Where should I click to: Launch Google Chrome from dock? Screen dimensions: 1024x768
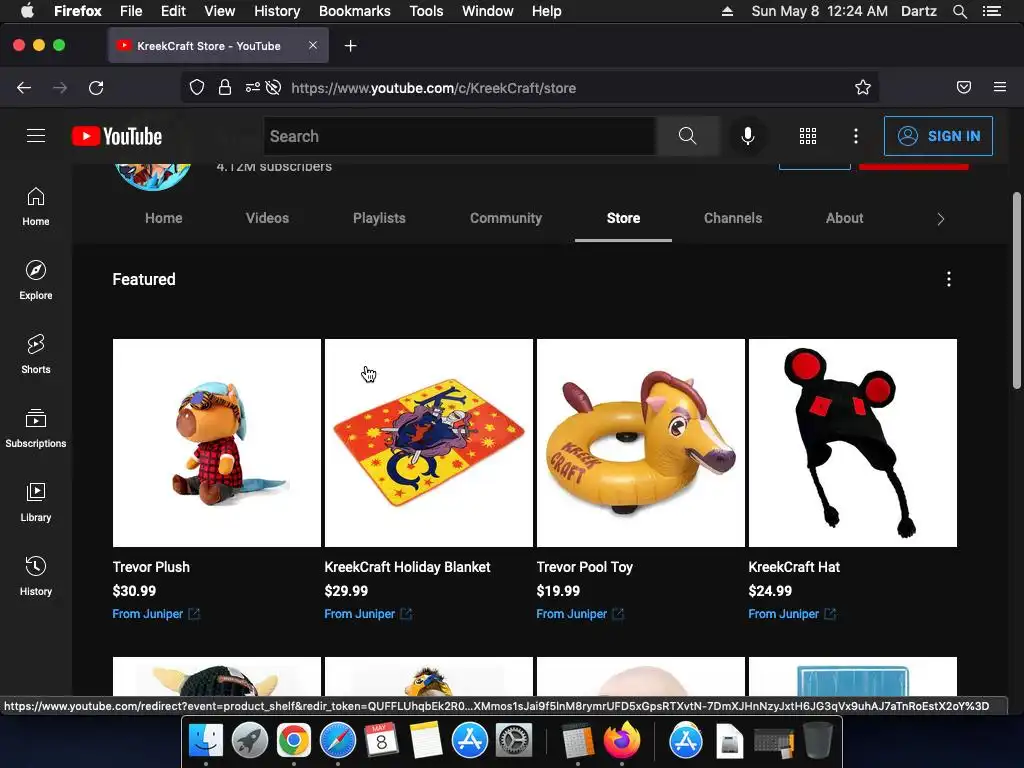[293, 741]
